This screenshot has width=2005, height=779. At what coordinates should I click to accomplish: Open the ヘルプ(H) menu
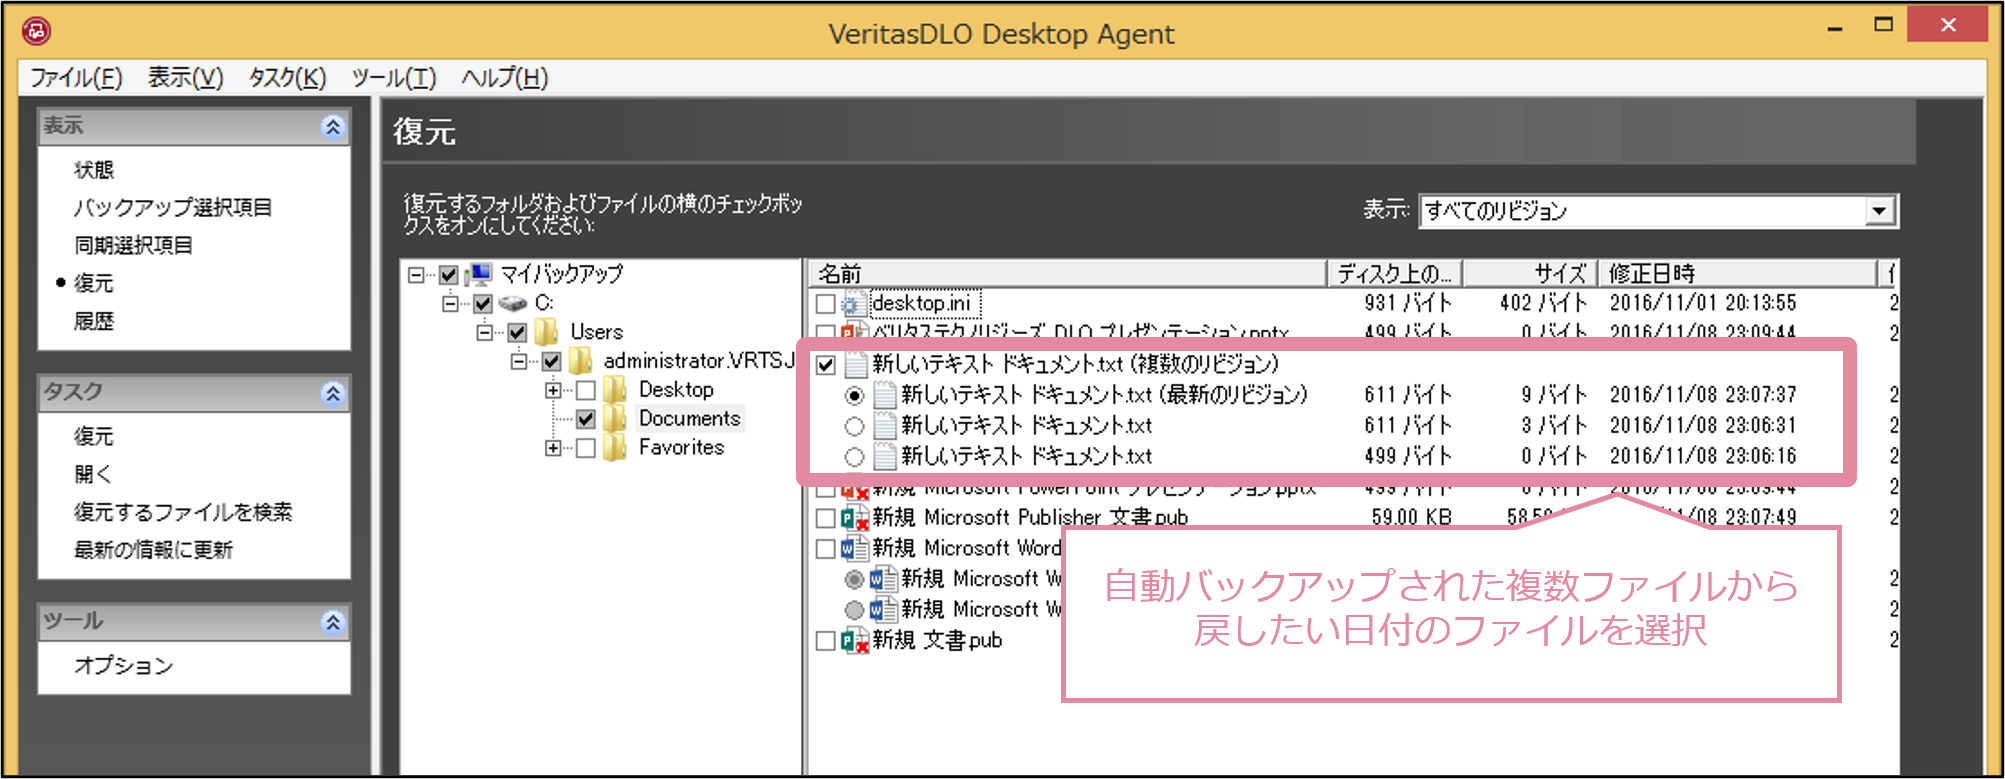pyautogui.click(x=505, y=78)
